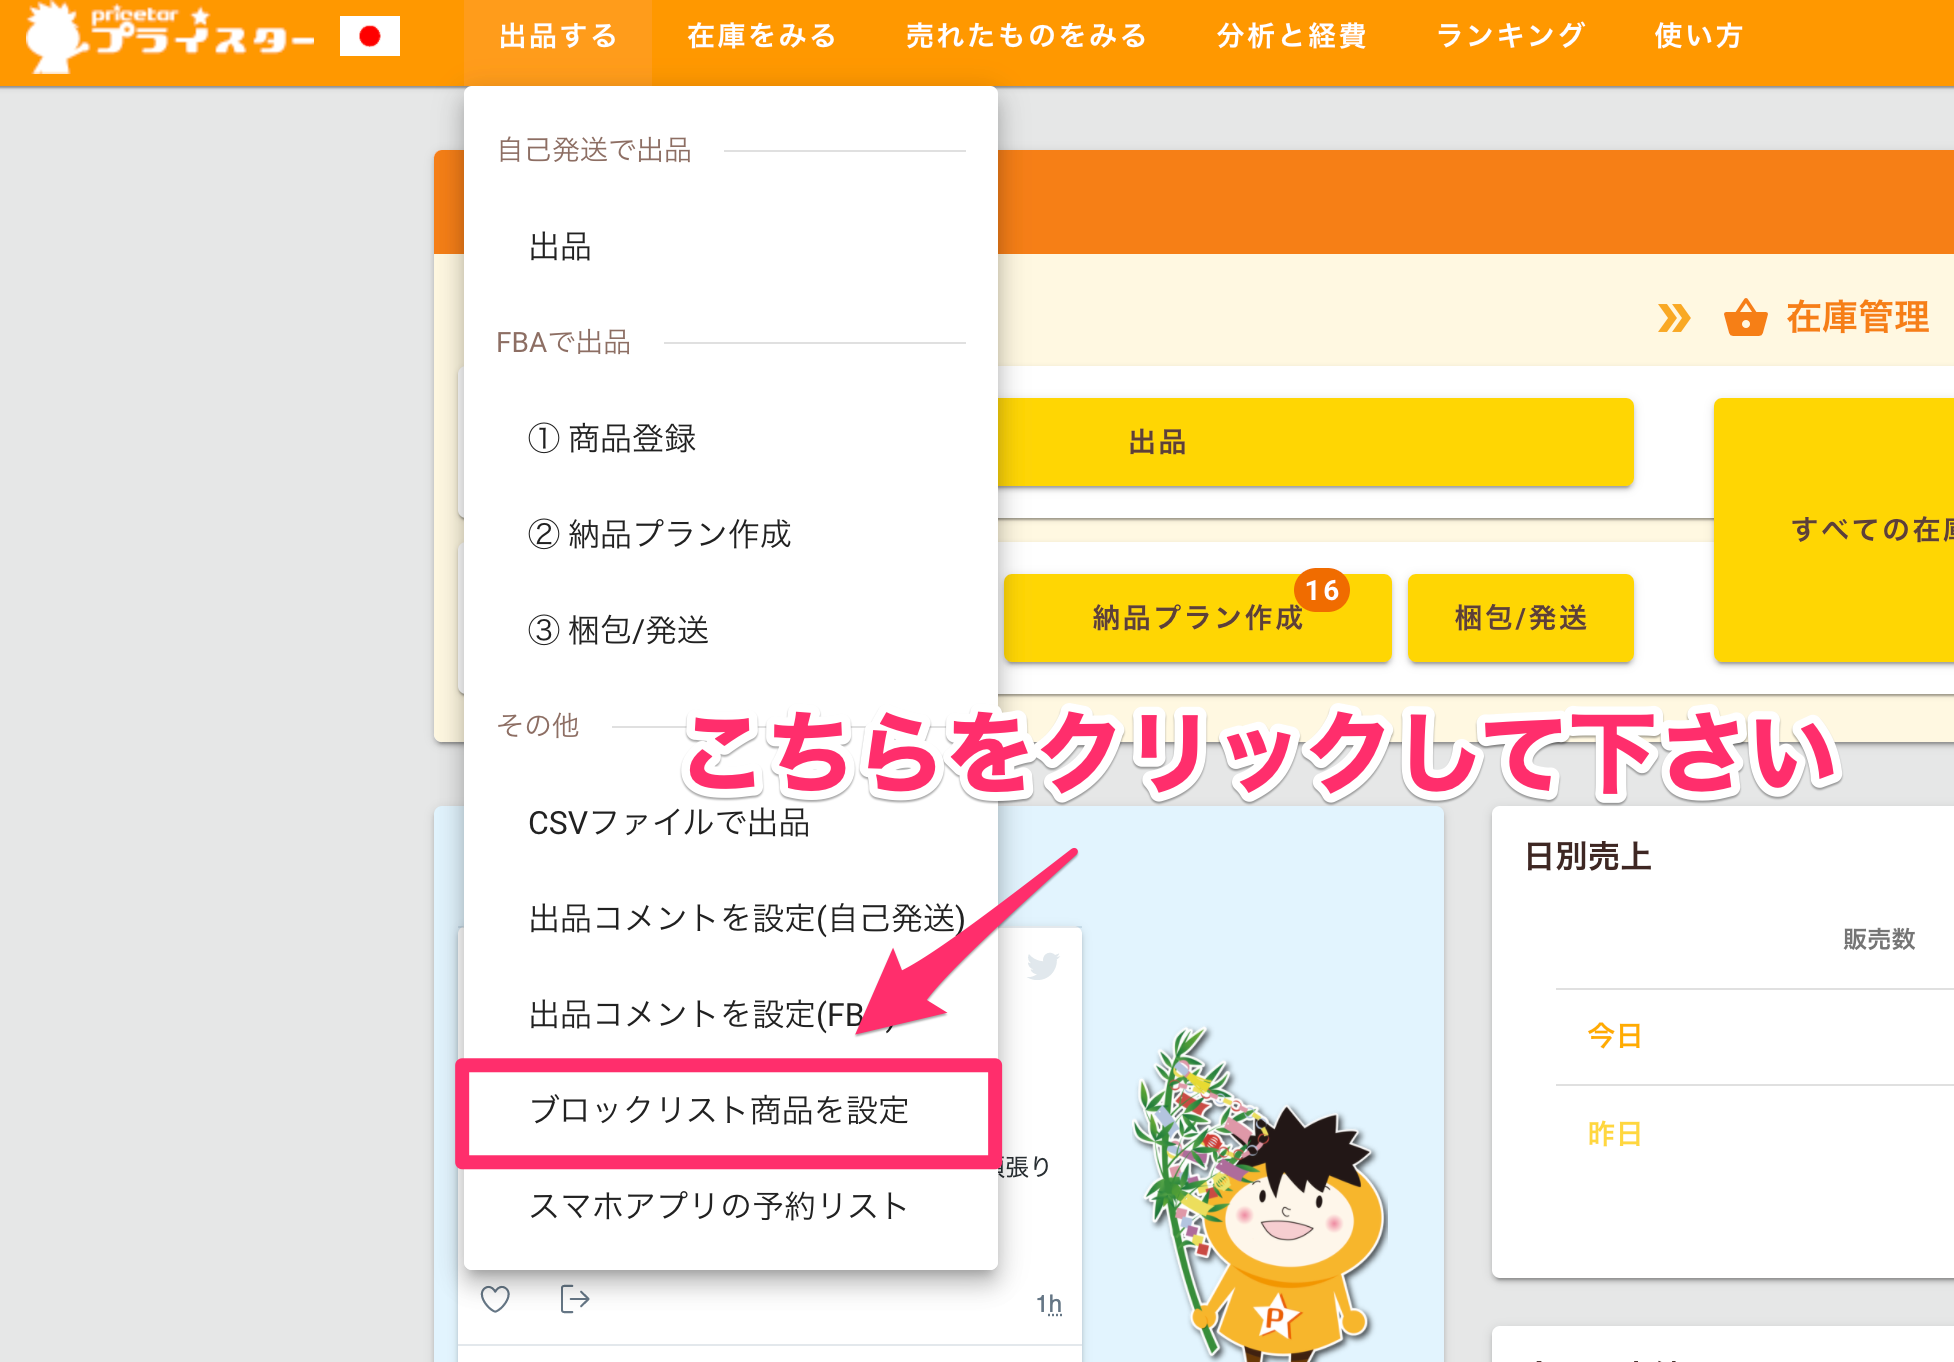Click the 今日 sales row link
Image resolution: width=1954 pixels, height=1362 pixels.
click(x=1614, y=1036)
